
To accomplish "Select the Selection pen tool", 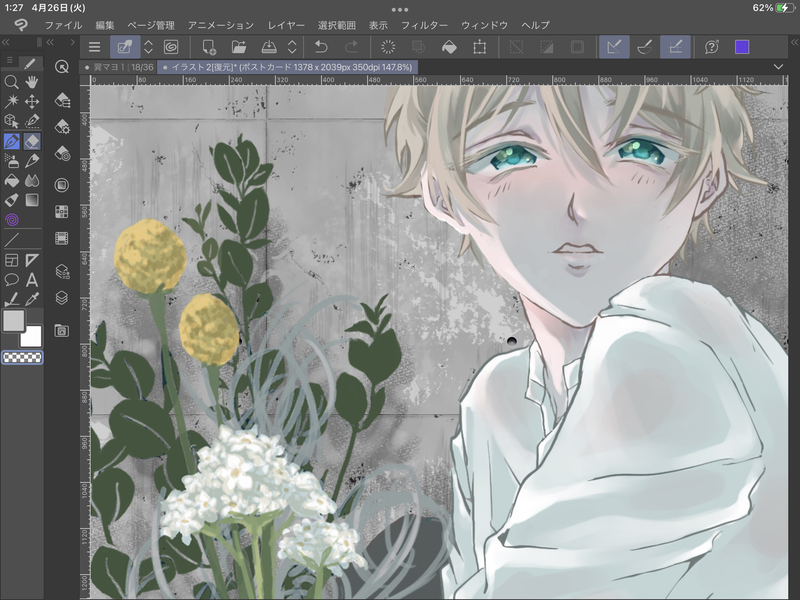I will coord(32,121).
